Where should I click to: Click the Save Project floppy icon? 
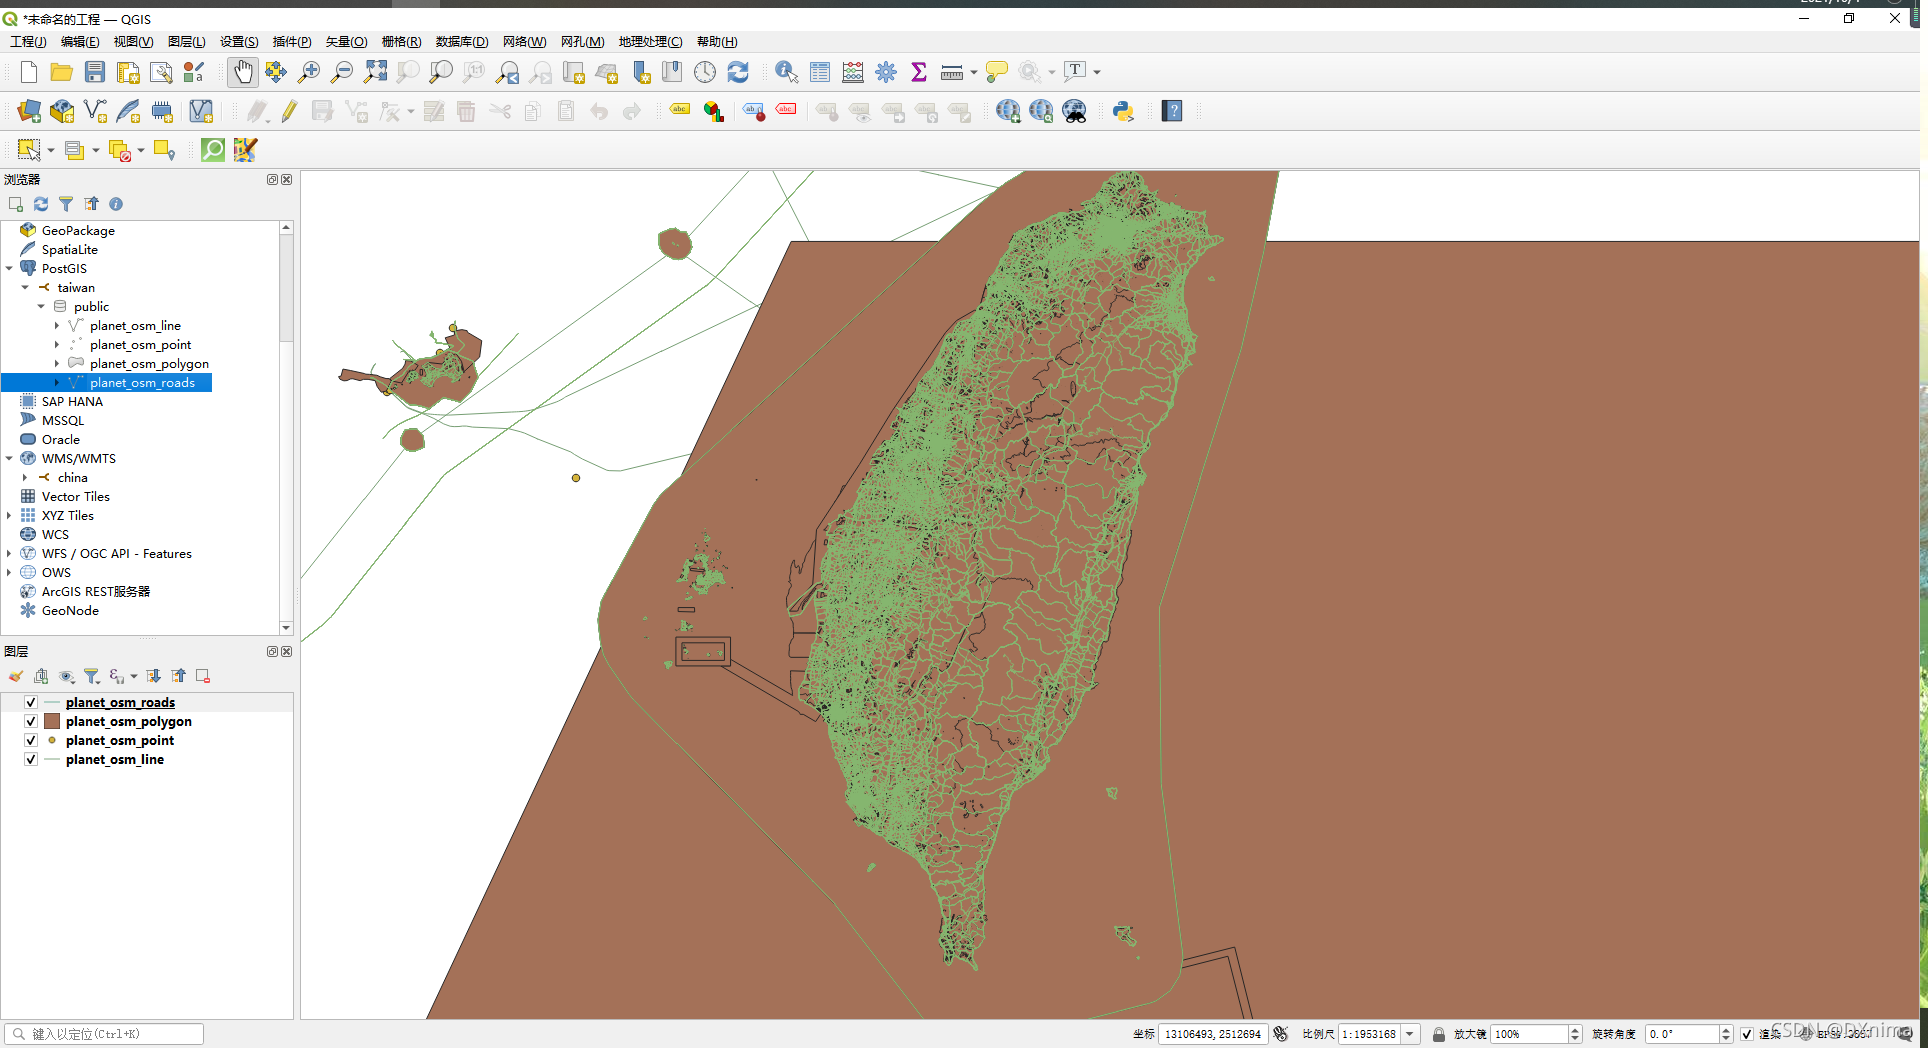(x=95, y=72)
